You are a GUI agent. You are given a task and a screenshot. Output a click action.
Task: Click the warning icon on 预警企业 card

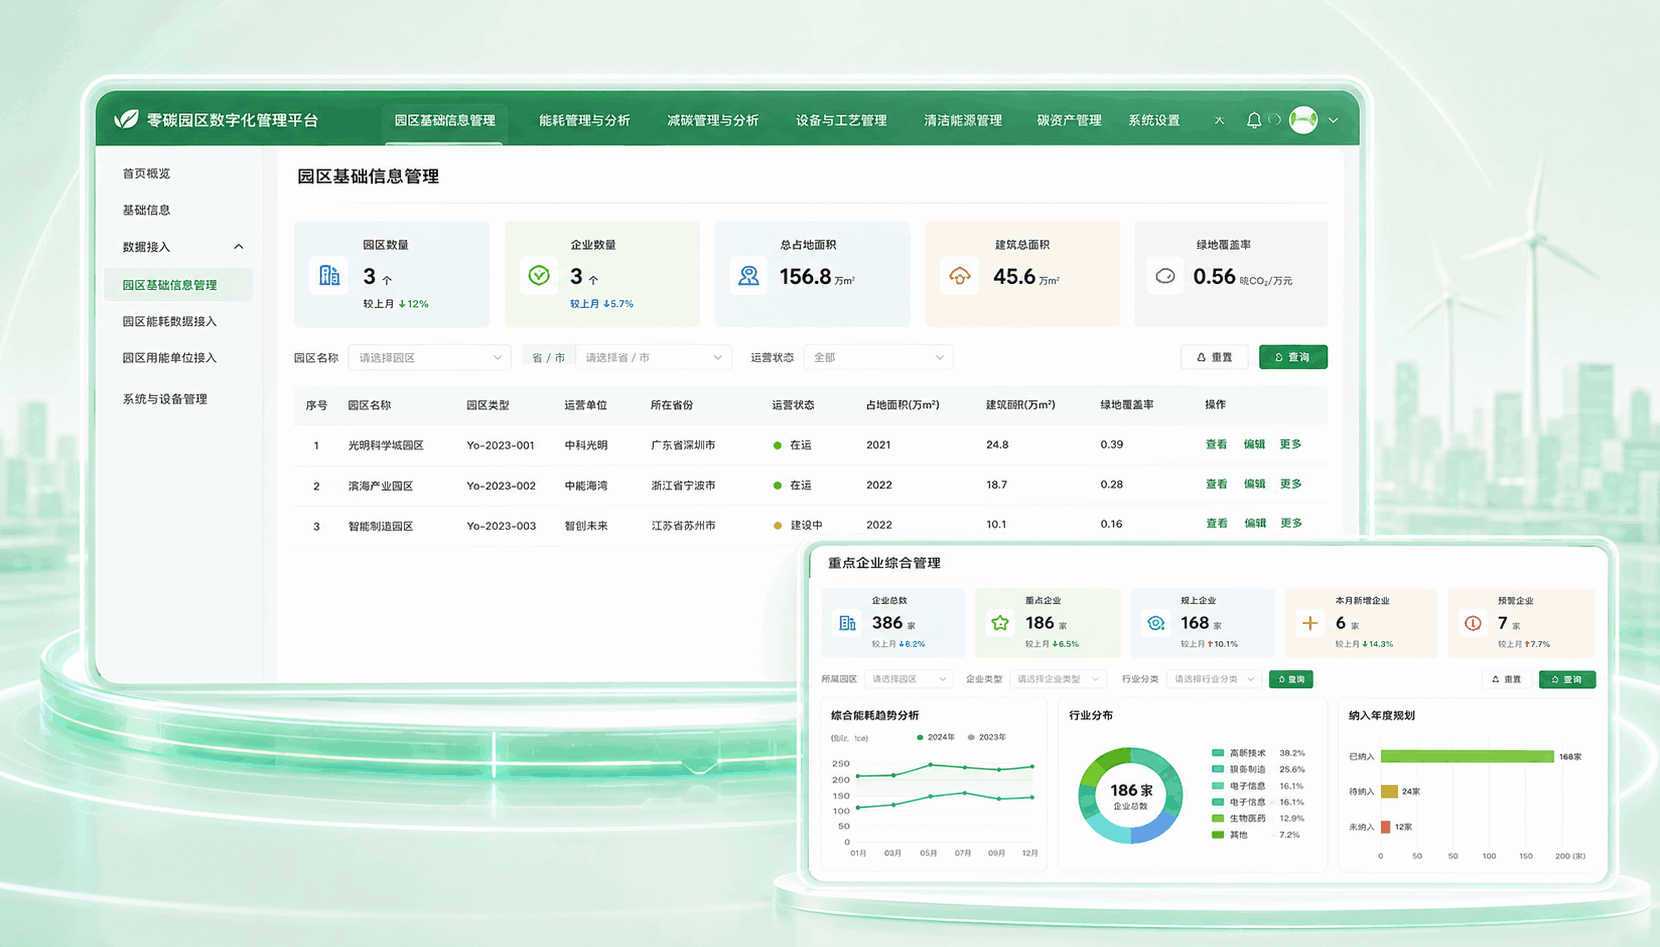[x=1472, y=623]
